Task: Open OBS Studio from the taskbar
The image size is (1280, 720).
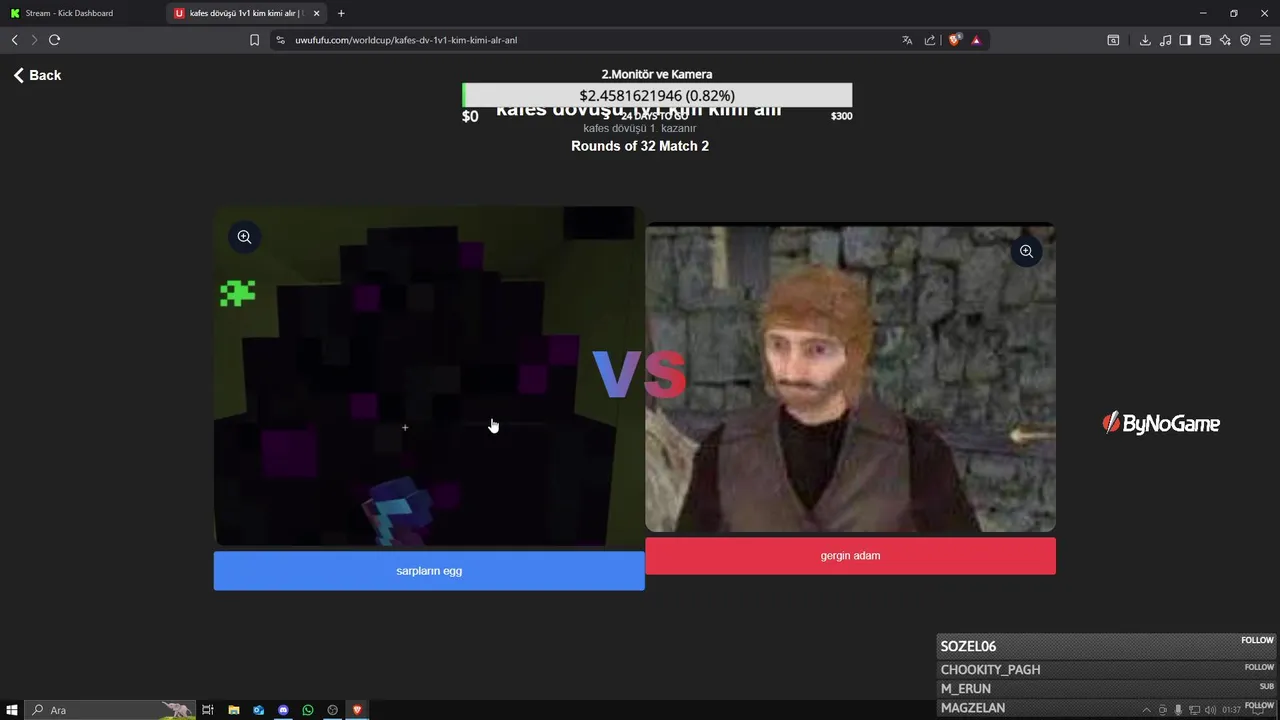Action: [333, 710]
